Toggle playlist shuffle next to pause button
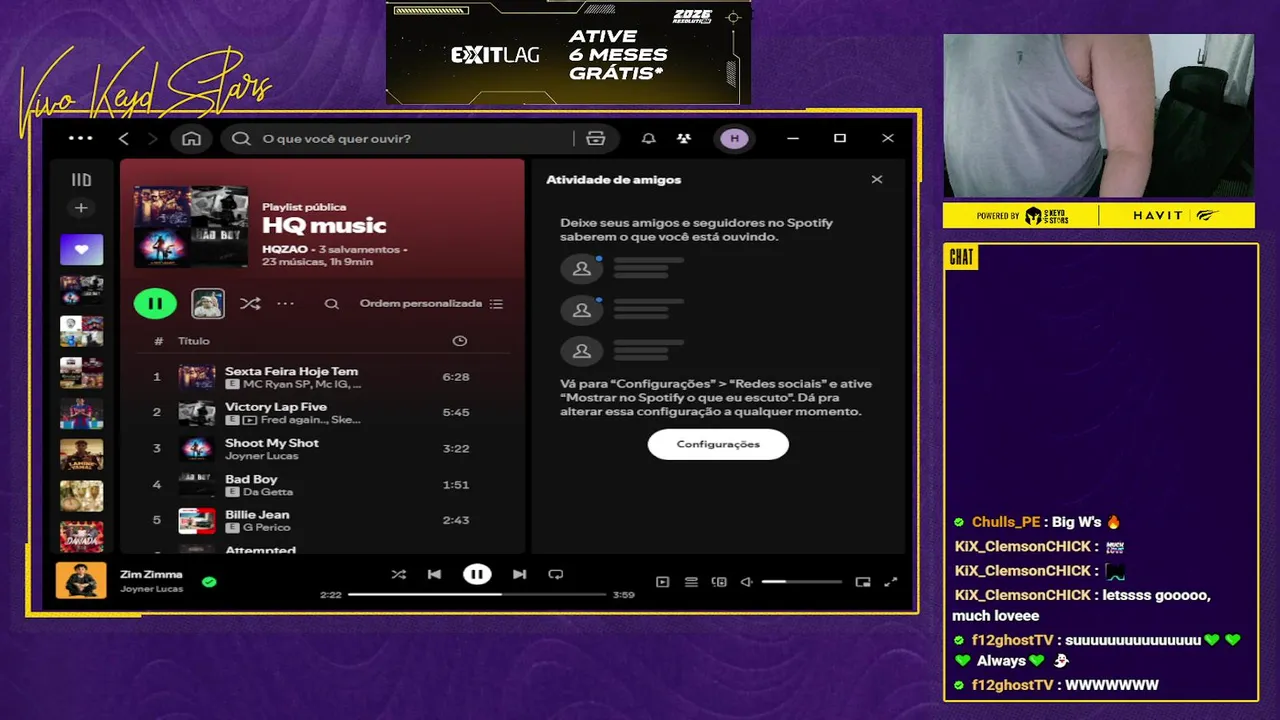This screenshot has height=720, width=1280. click(249, 303)
